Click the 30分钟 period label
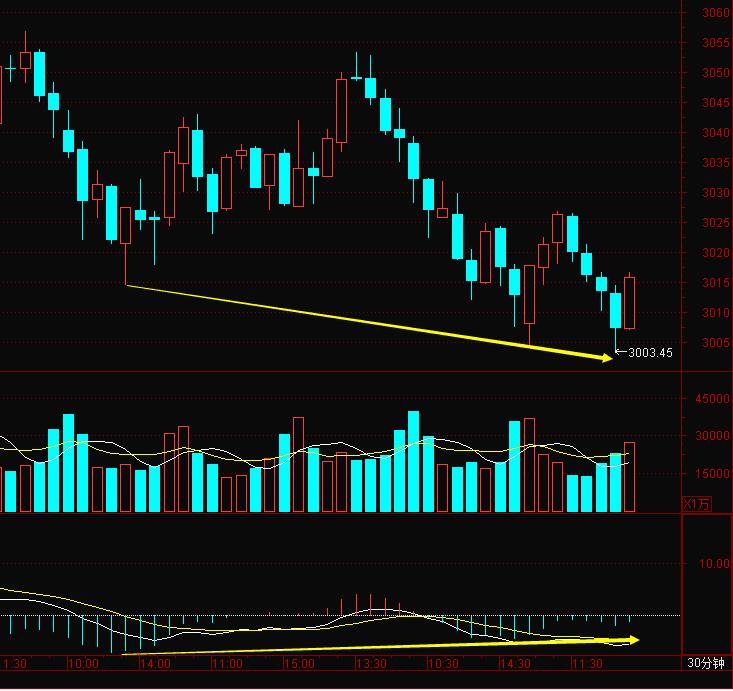The height and width of the screenshot is (691, 733). coord(706,663)
